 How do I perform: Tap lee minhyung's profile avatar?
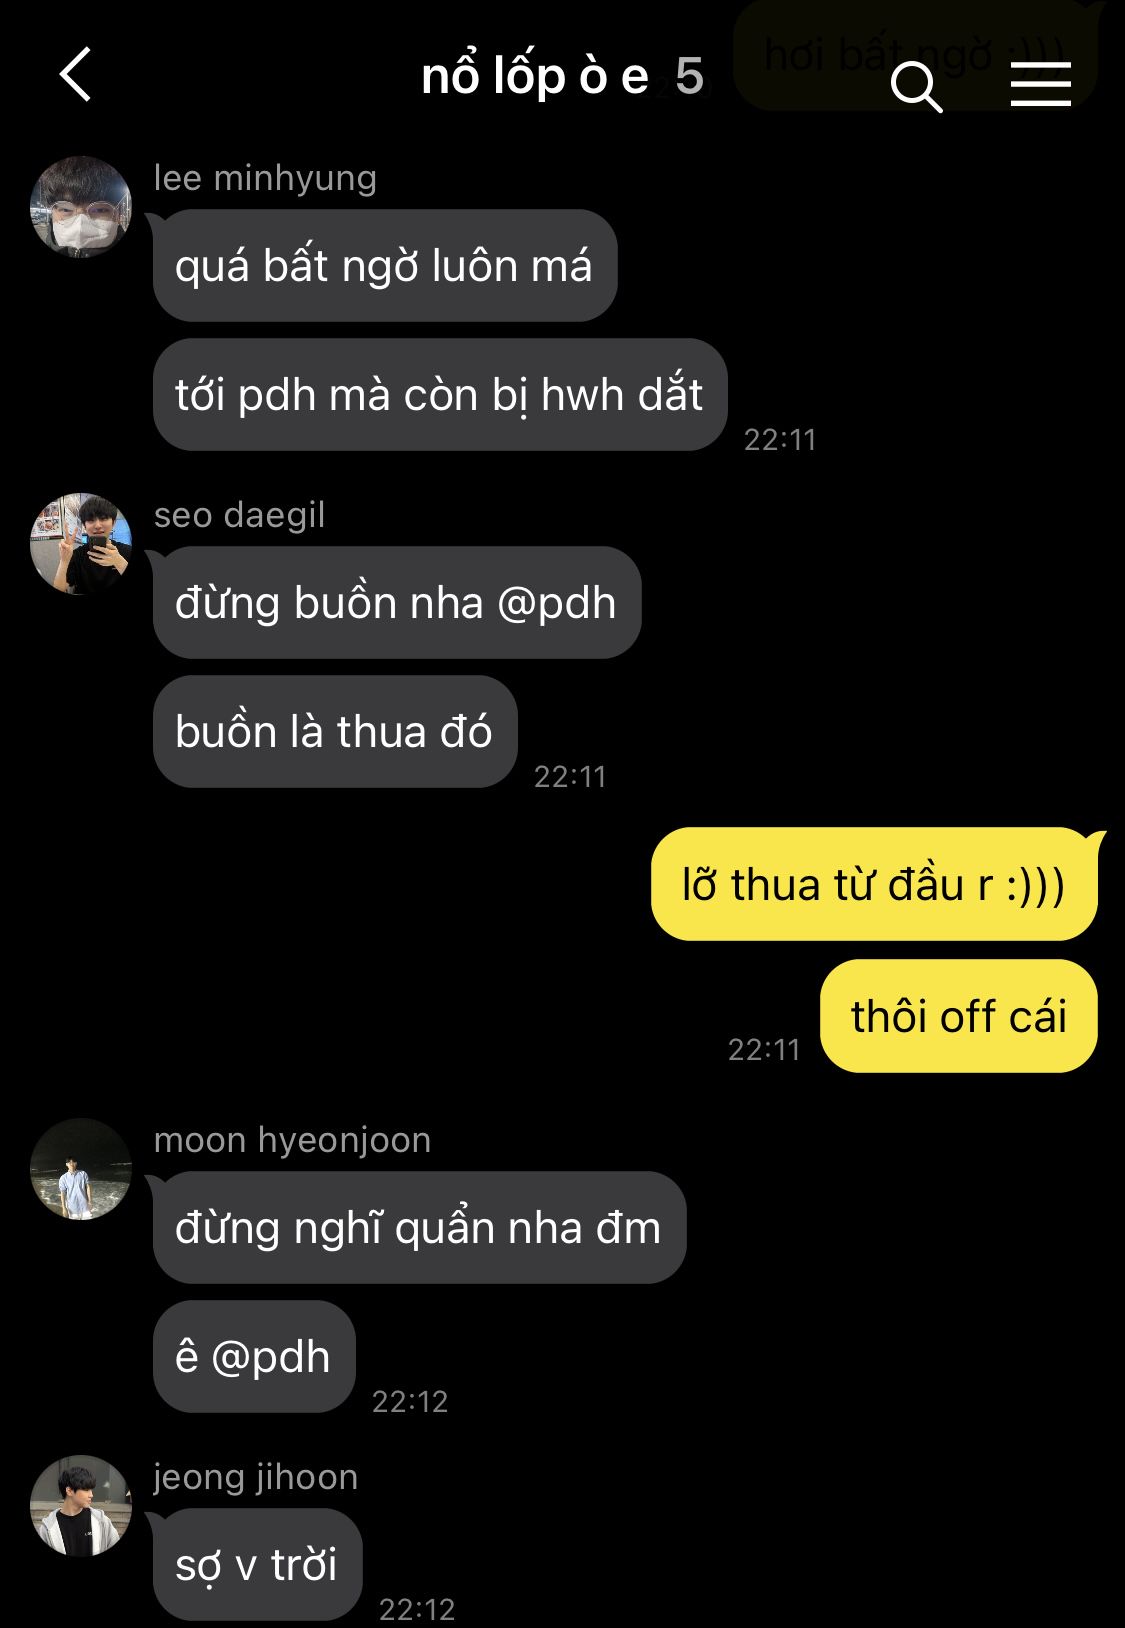pyautogui.click(x=81, y=207)
